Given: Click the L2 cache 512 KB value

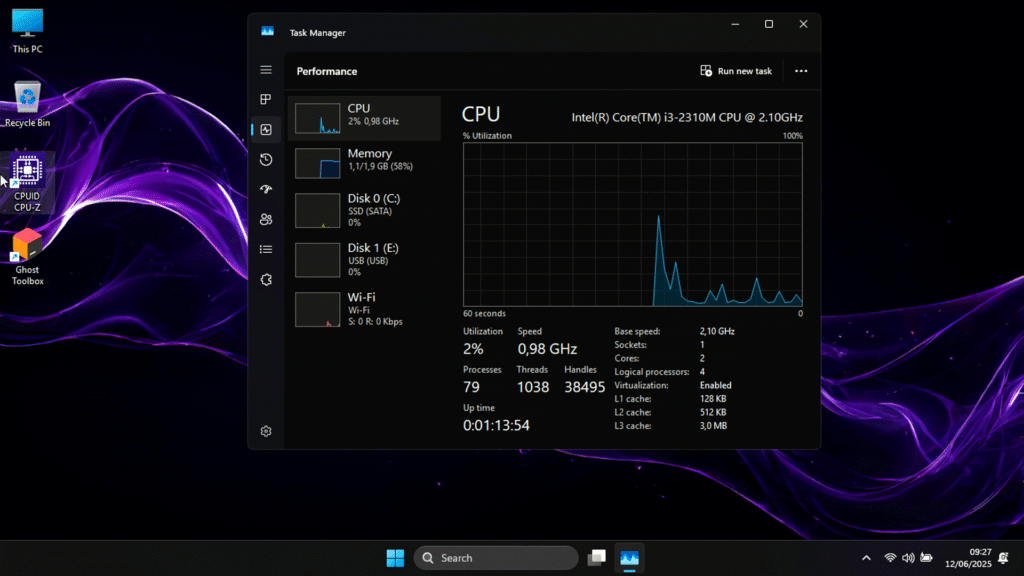Looking at the screenshot, I should [712, 412].
